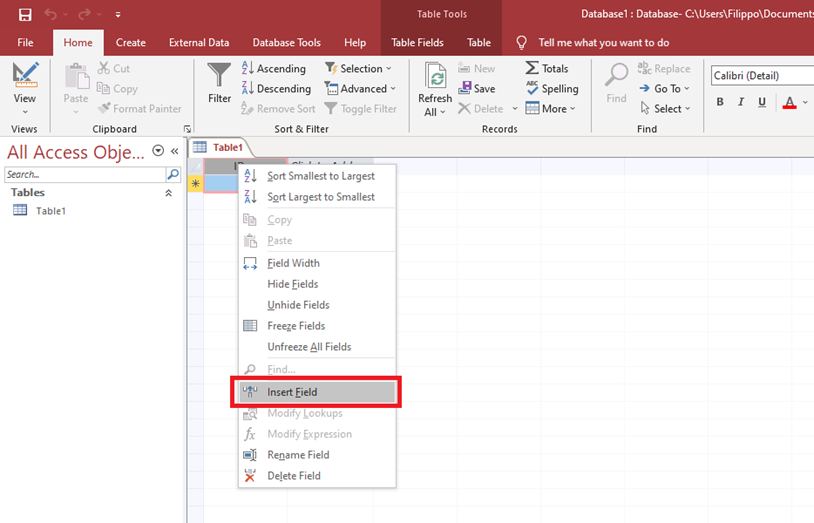The width and height of the screenshot is (814, 523).
Task: Click the Undo arrow in title bar
Action: pyautogui.click(x=50, y=15)
